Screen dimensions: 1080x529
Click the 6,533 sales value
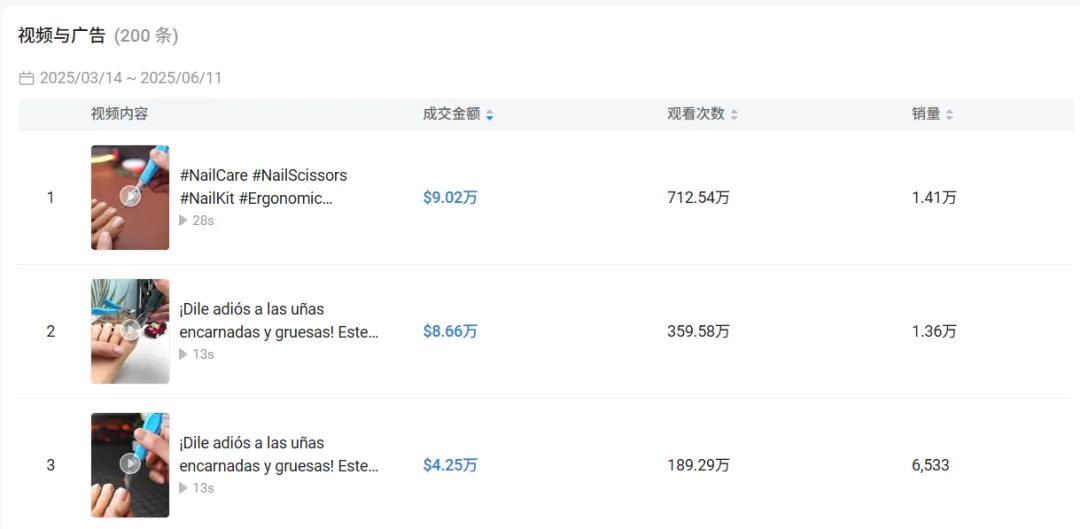(x=931, y=465)
